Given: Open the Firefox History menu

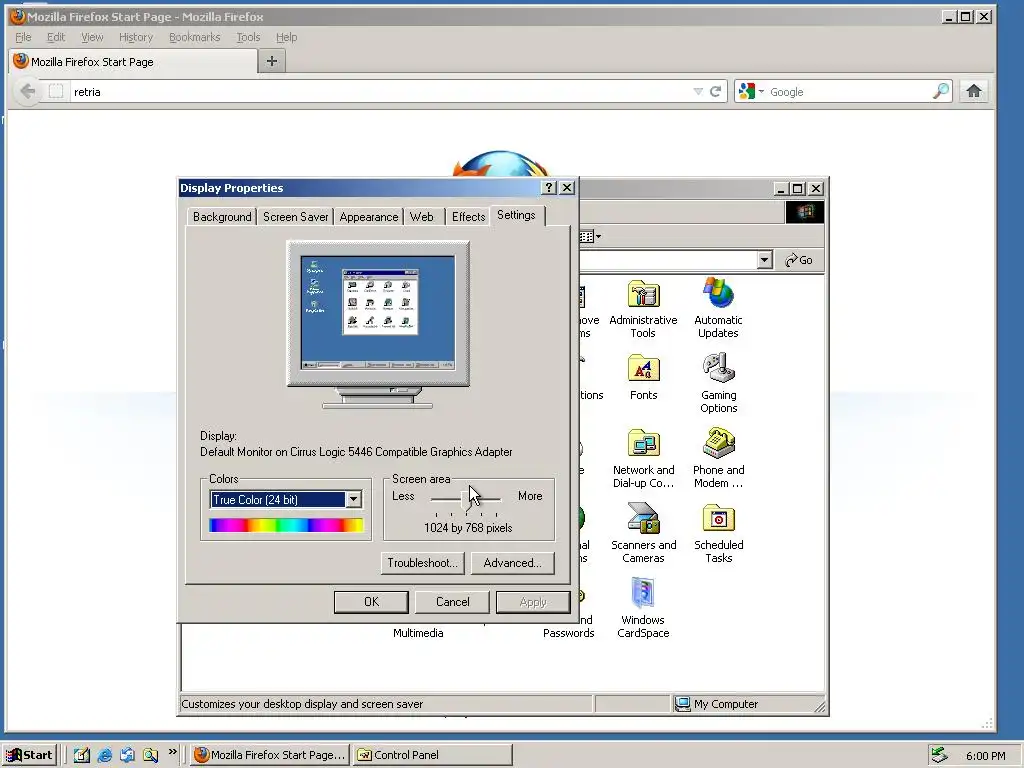Looking at the screenshot, I should click(136, 37).
